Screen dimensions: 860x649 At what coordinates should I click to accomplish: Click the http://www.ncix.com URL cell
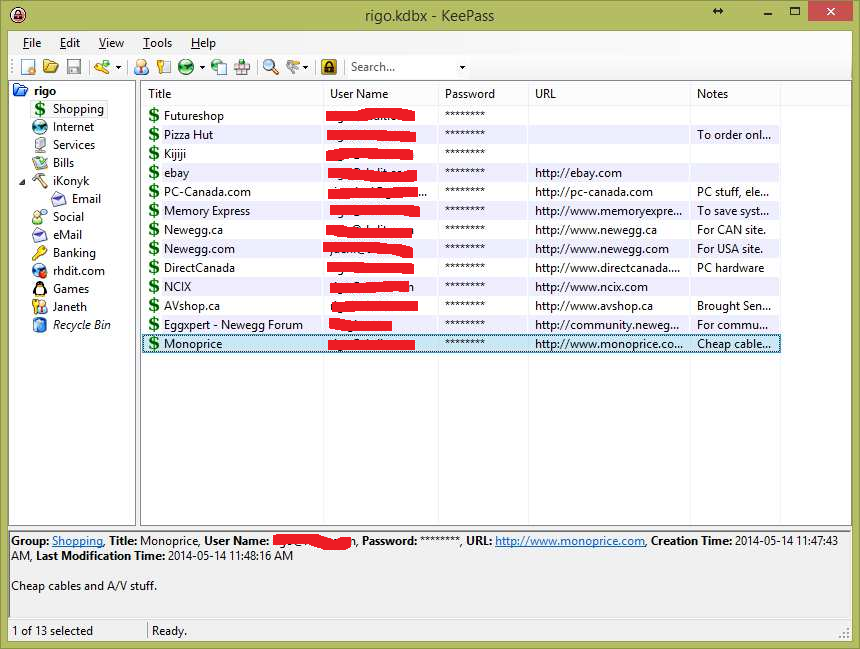click(591, 287)
